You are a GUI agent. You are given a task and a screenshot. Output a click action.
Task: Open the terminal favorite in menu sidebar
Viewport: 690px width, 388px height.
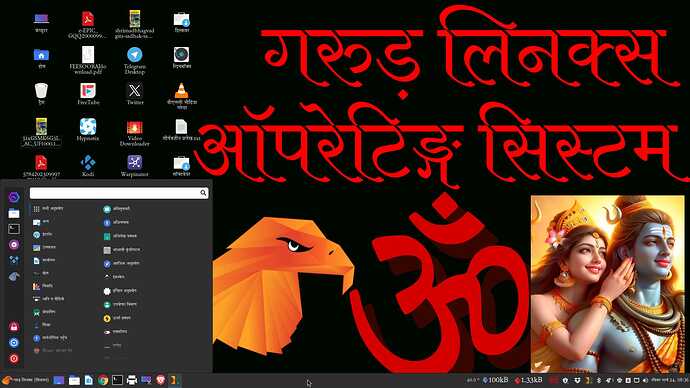[x=14, y=229]
